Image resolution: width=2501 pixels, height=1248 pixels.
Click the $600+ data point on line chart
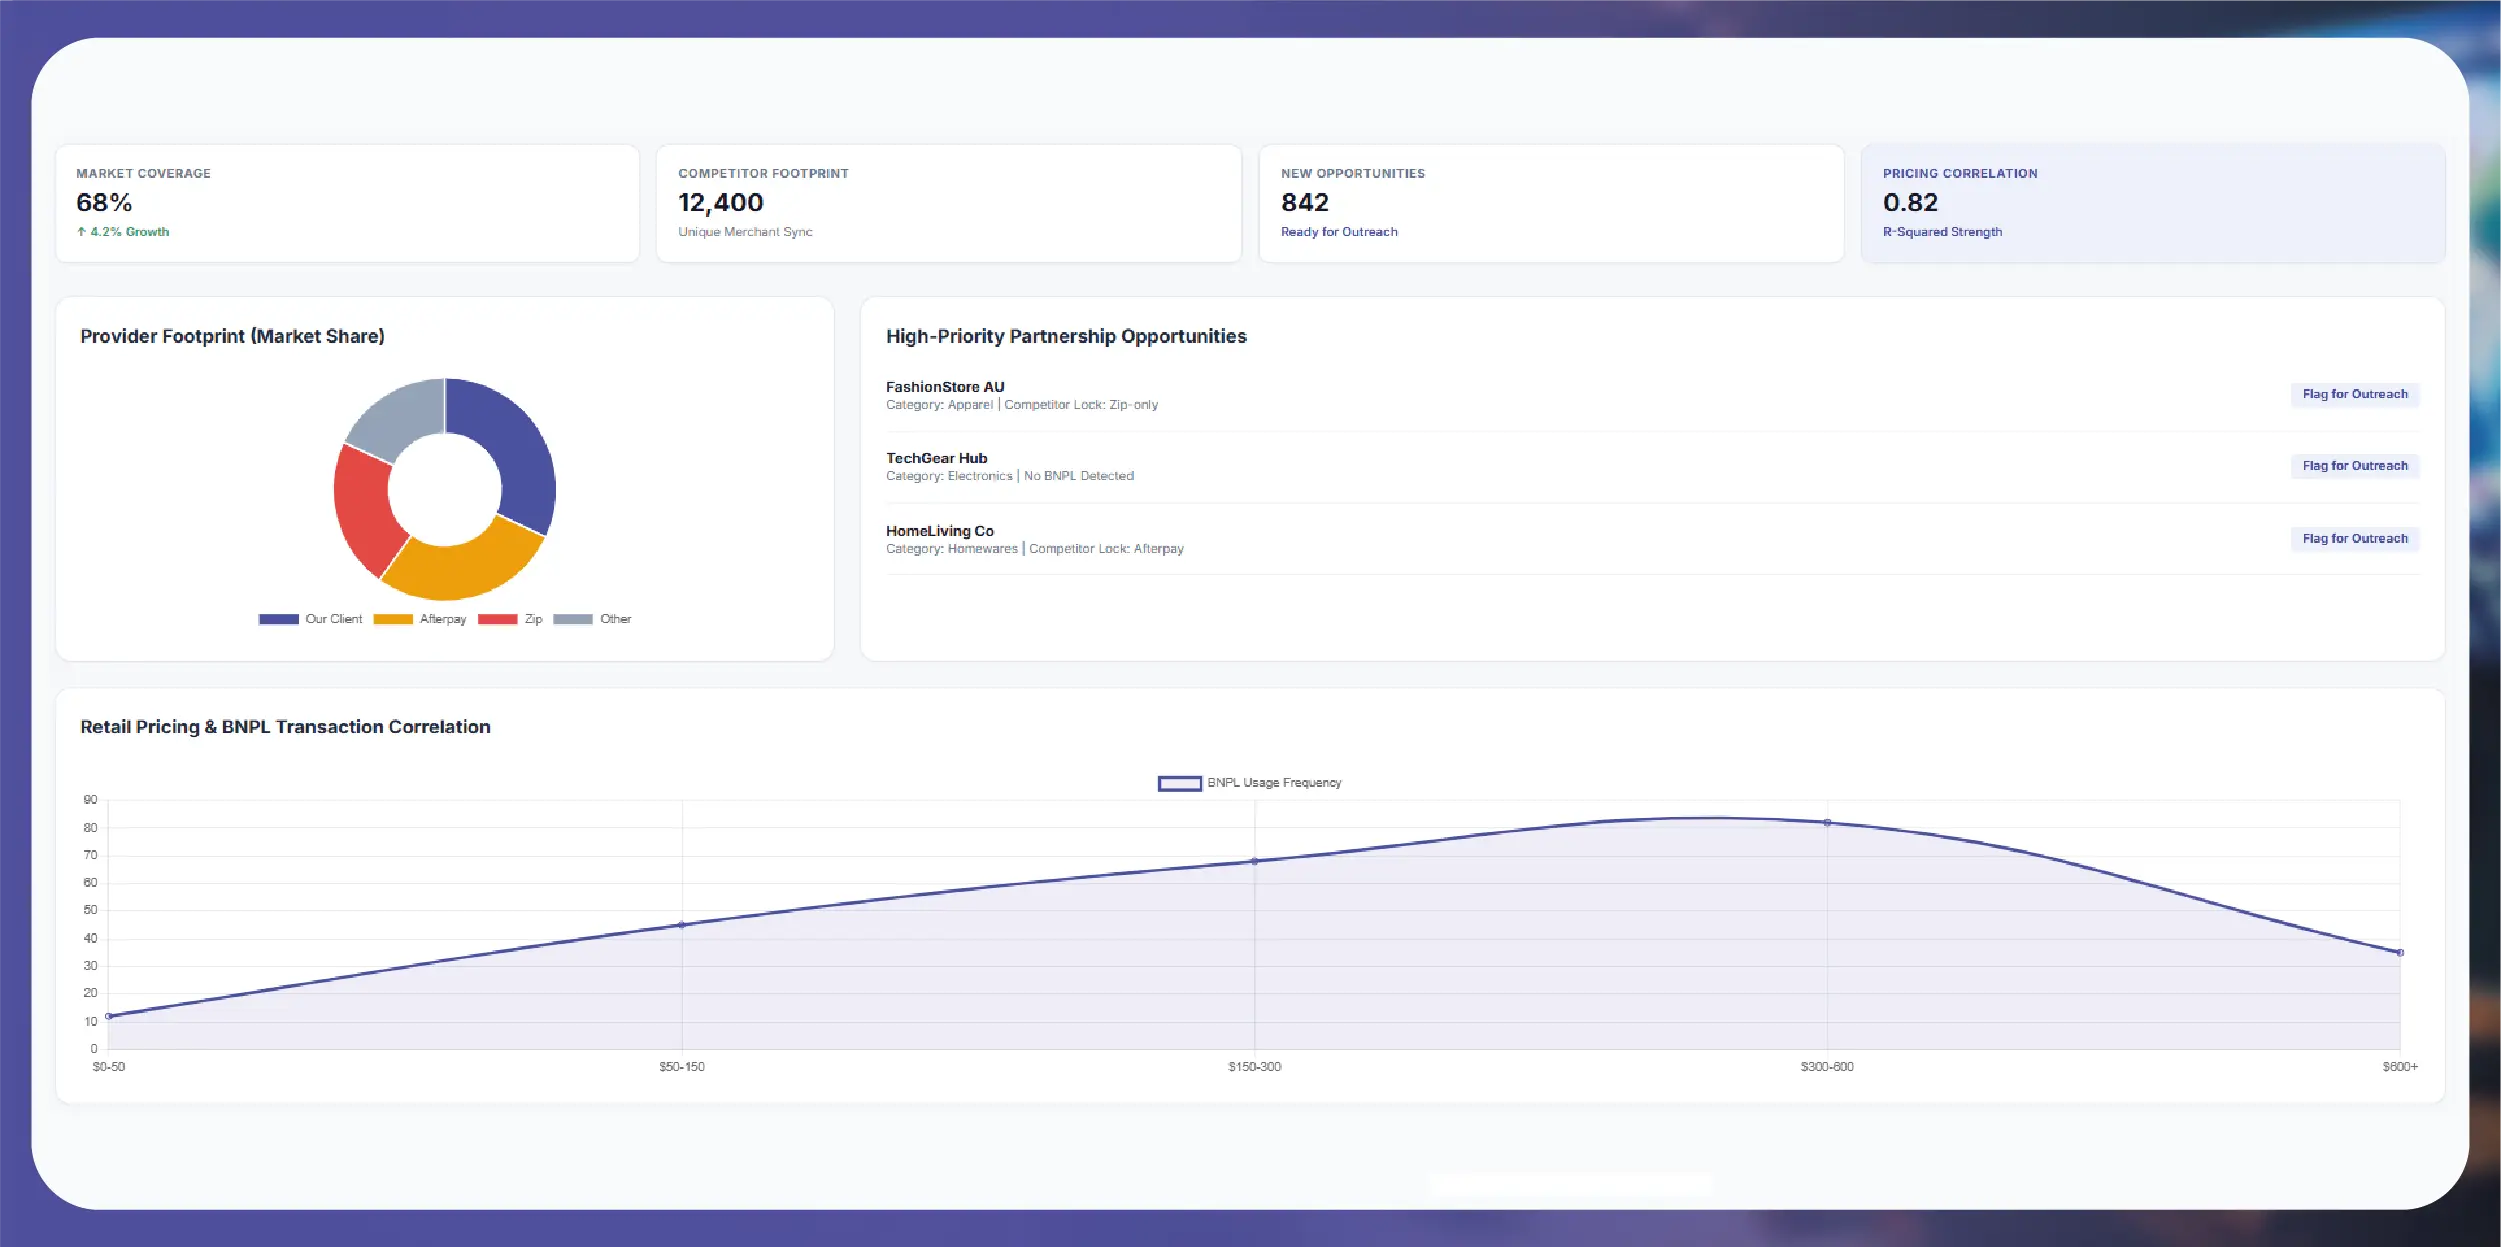pos(2400,953)
